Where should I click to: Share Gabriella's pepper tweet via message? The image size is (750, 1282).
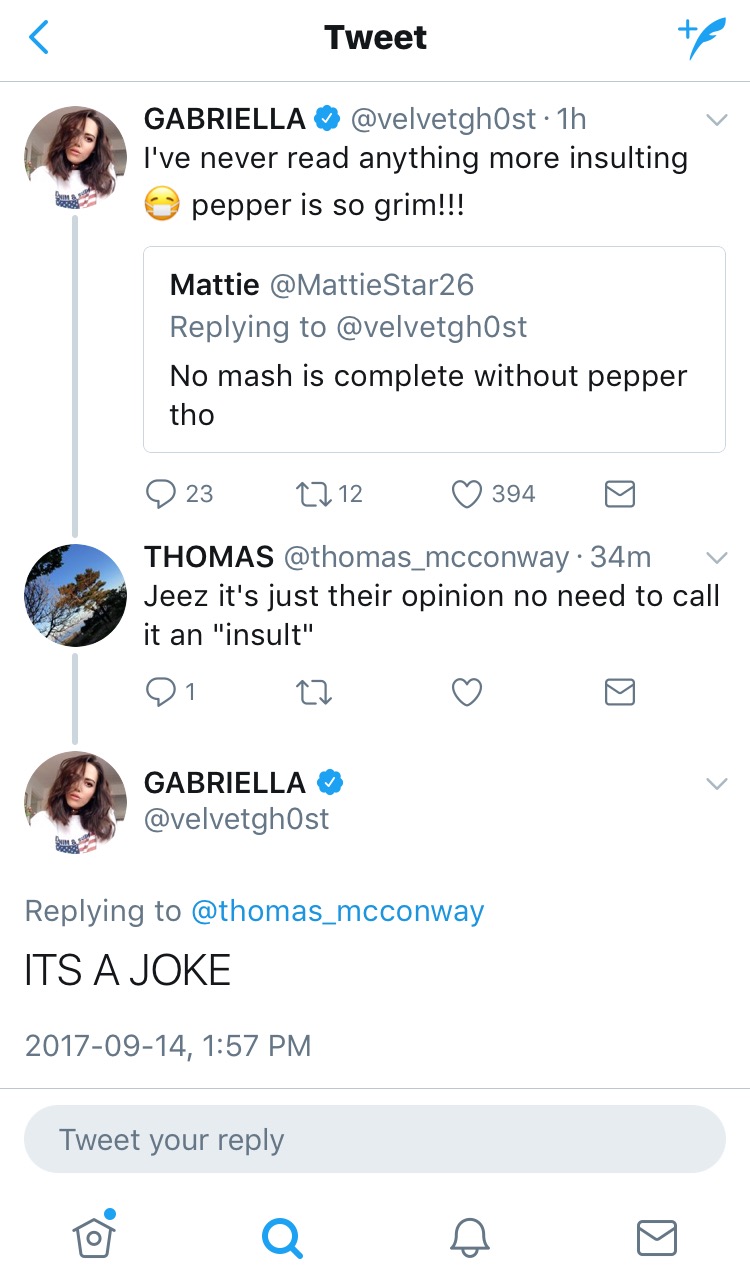620,494
